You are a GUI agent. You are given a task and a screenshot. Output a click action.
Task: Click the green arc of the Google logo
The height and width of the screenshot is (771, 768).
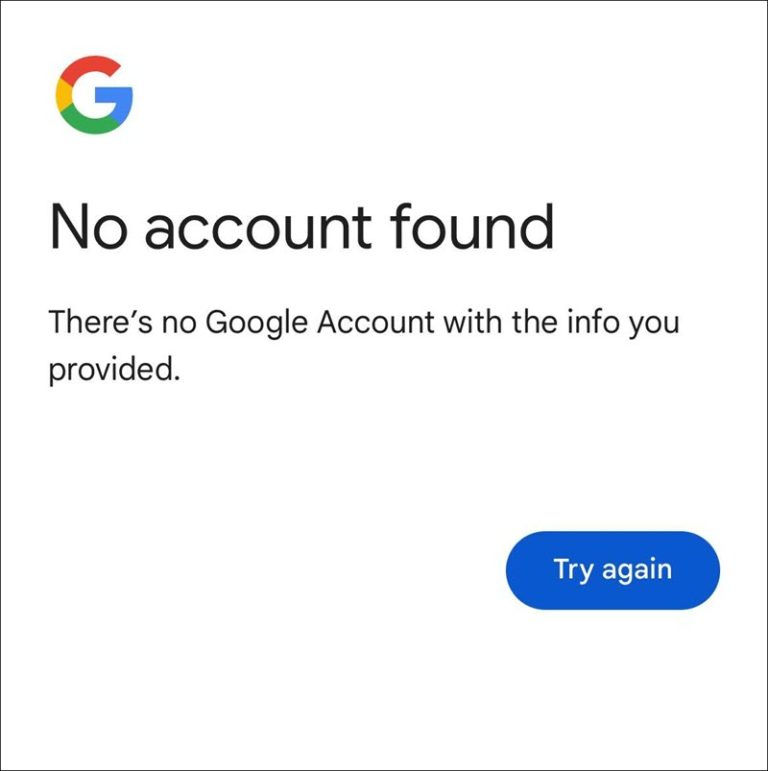click(x=89, y=123)
